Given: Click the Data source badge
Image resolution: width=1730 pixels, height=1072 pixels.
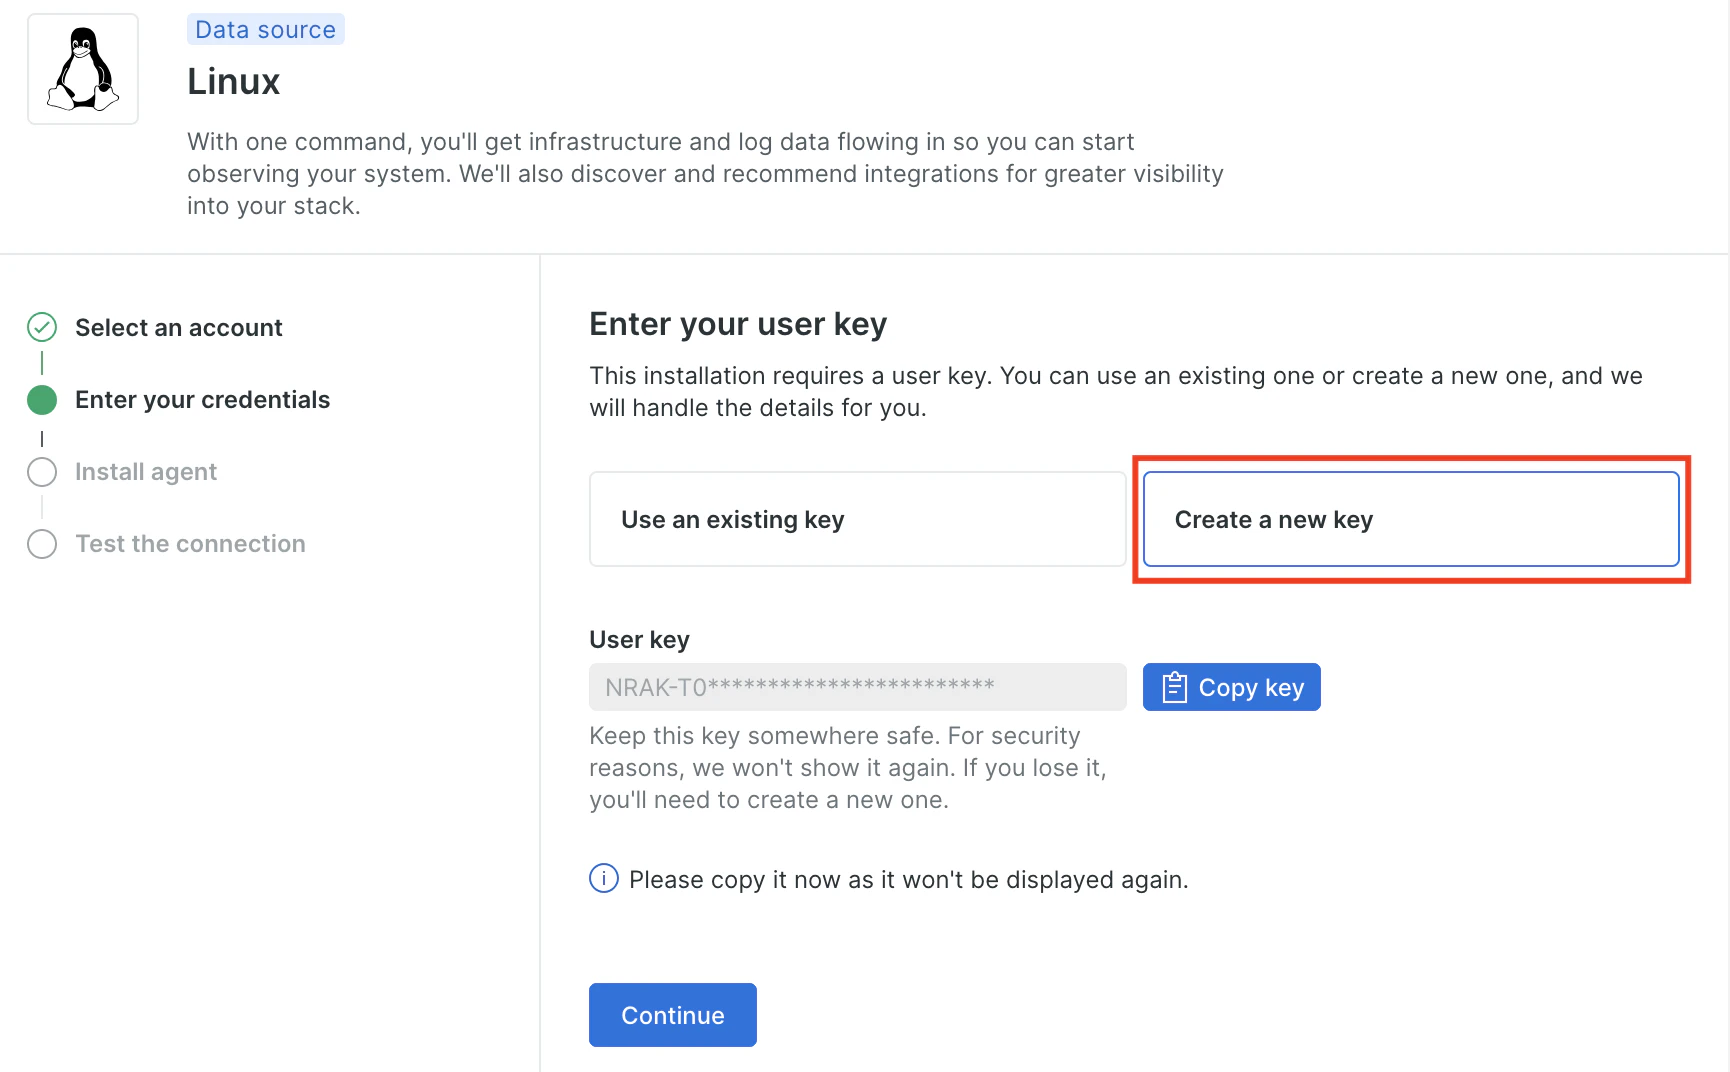Looking at the screenshot, I should pos(265,30).
